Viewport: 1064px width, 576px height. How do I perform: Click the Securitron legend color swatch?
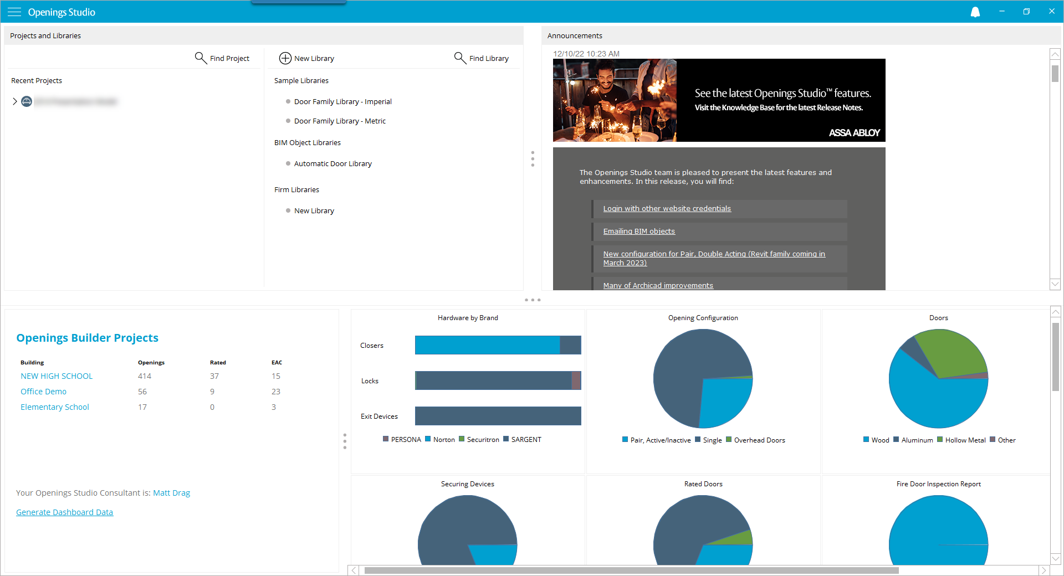(x=461, y=439)
